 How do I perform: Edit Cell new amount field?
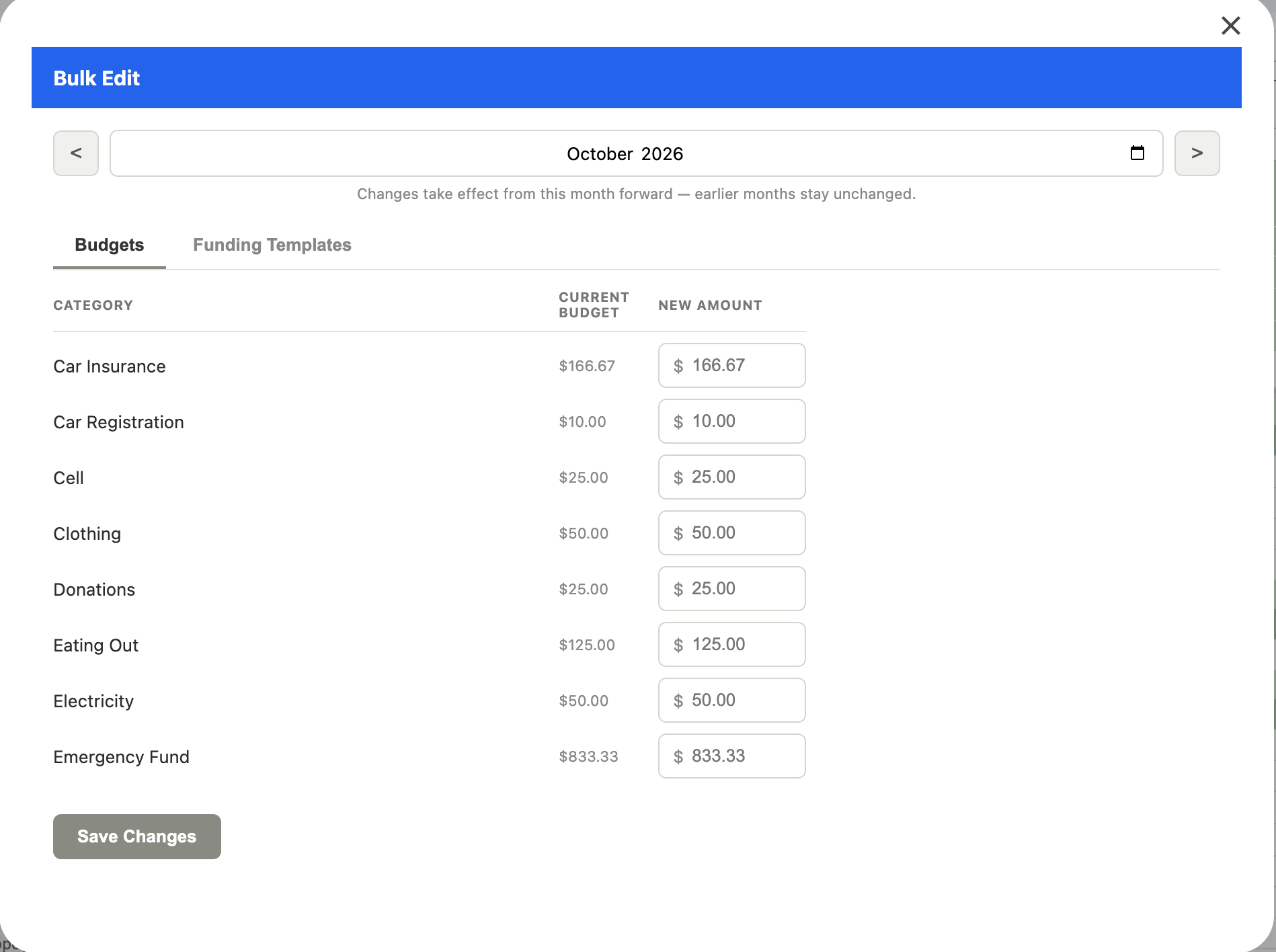732,477
